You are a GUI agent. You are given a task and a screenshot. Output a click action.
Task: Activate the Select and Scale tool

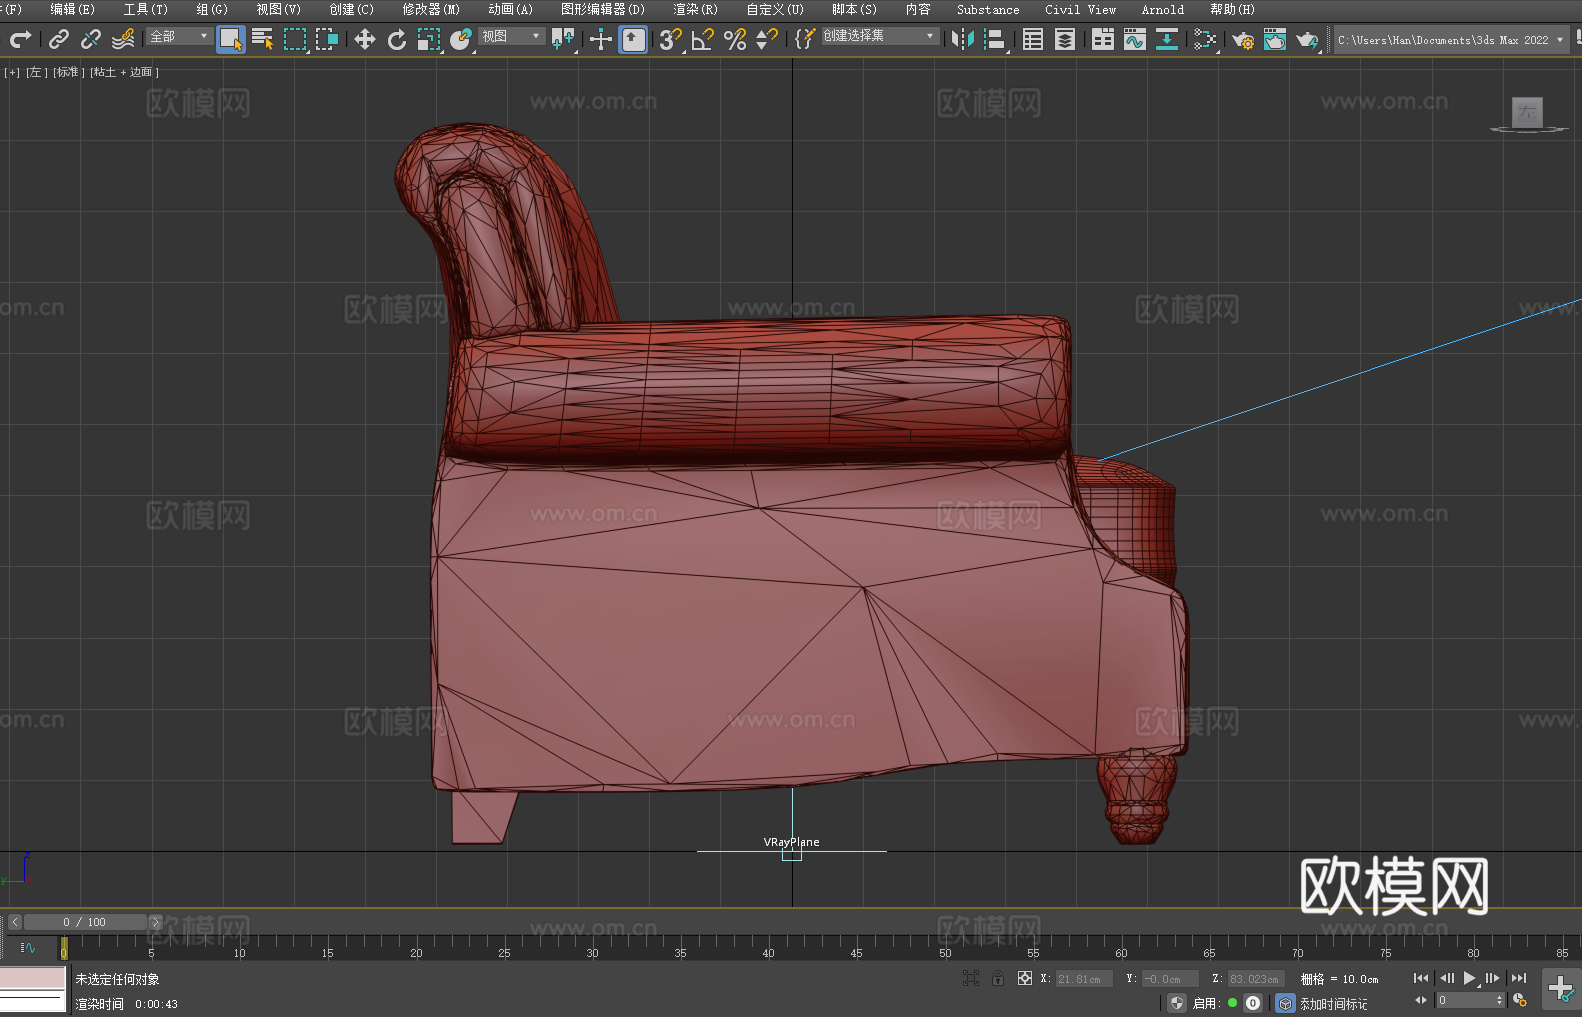(429, 39)
